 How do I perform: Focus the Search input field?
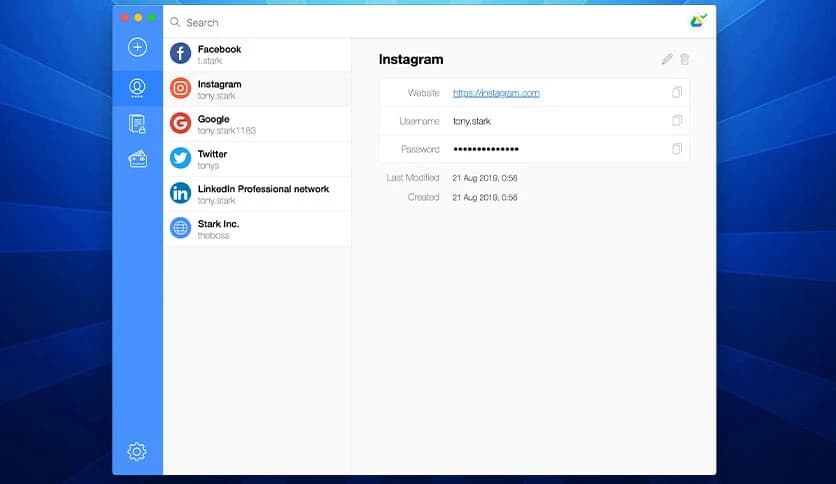427,22
